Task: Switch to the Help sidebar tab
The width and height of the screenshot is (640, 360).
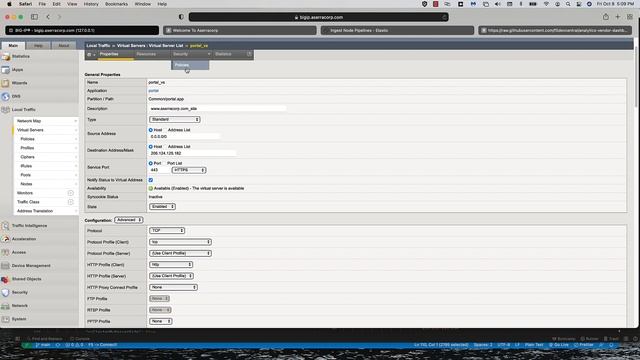Action: [x=38, y=46]
